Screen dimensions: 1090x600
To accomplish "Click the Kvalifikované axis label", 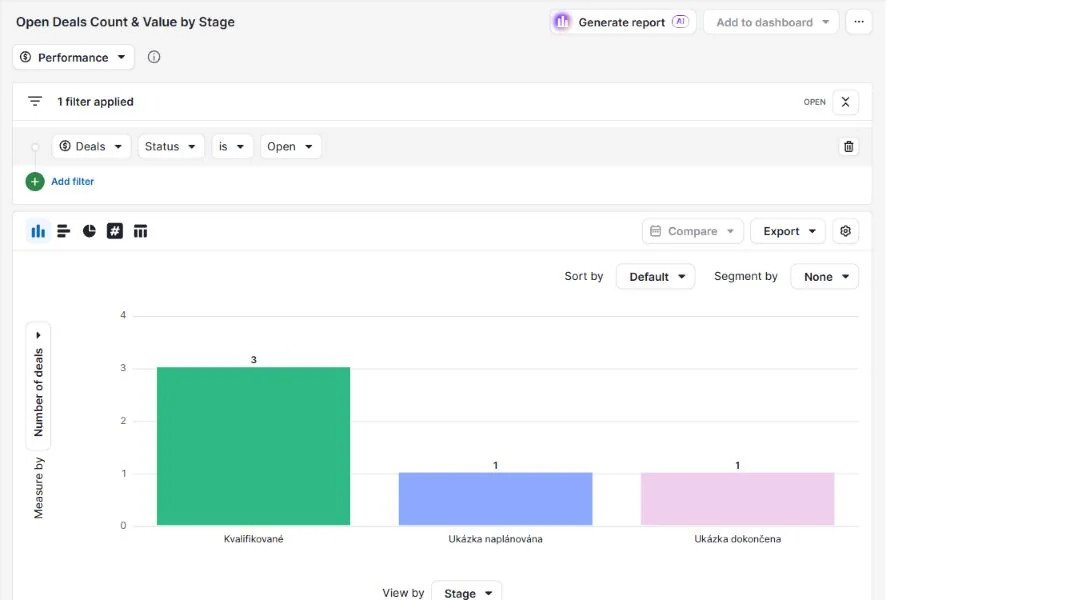I will pos(254,539).
